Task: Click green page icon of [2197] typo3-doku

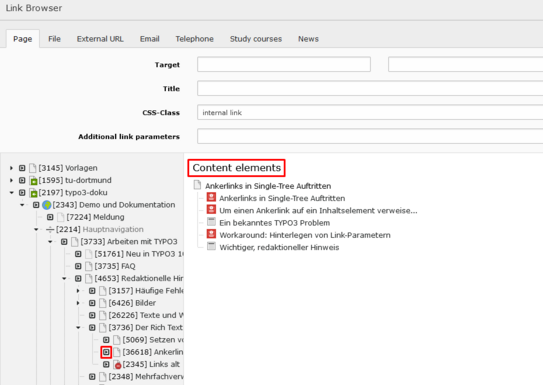Action: click(x=33, y=192)
